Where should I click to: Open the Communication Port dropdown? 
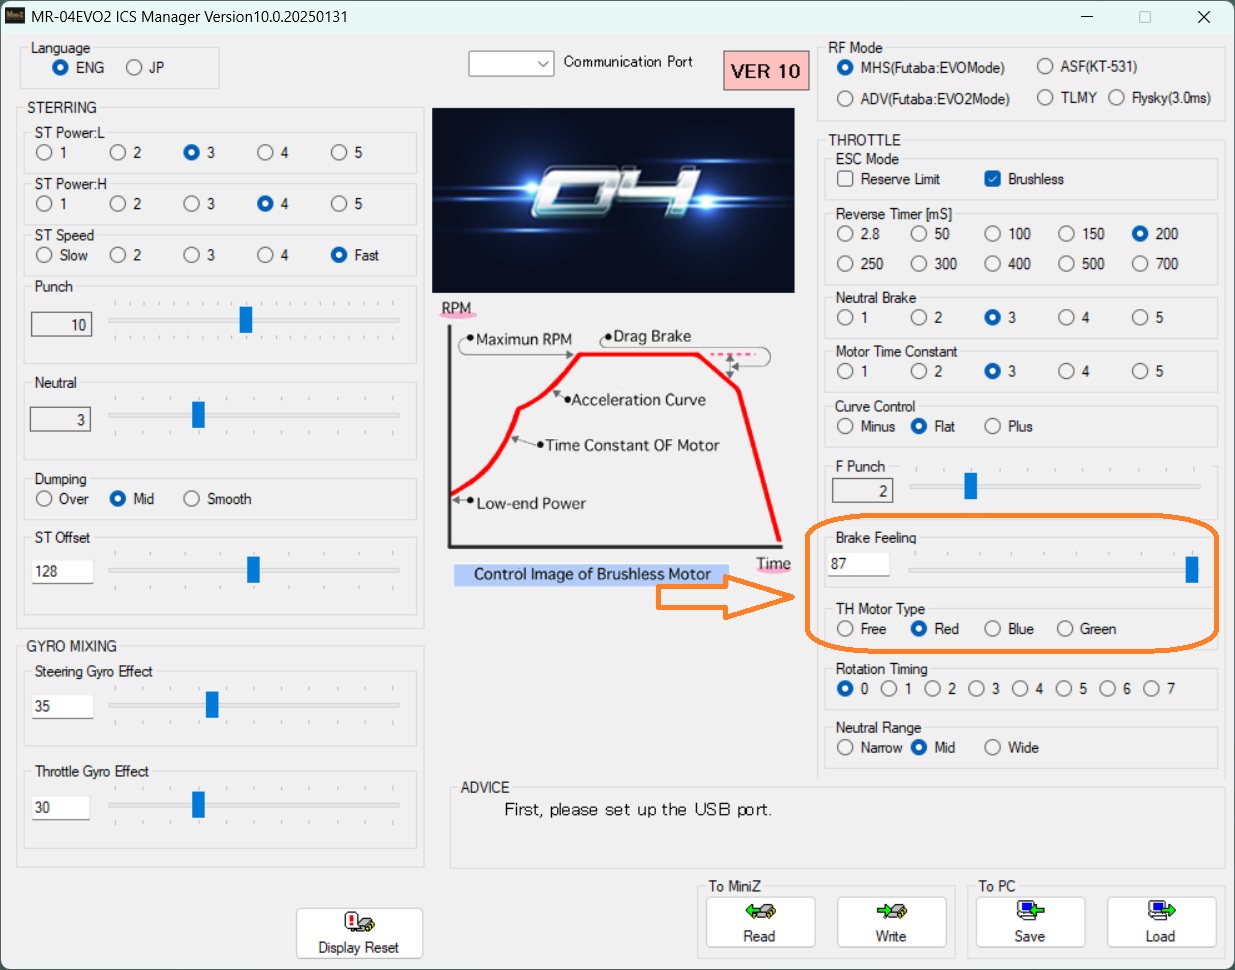(511, 63)
